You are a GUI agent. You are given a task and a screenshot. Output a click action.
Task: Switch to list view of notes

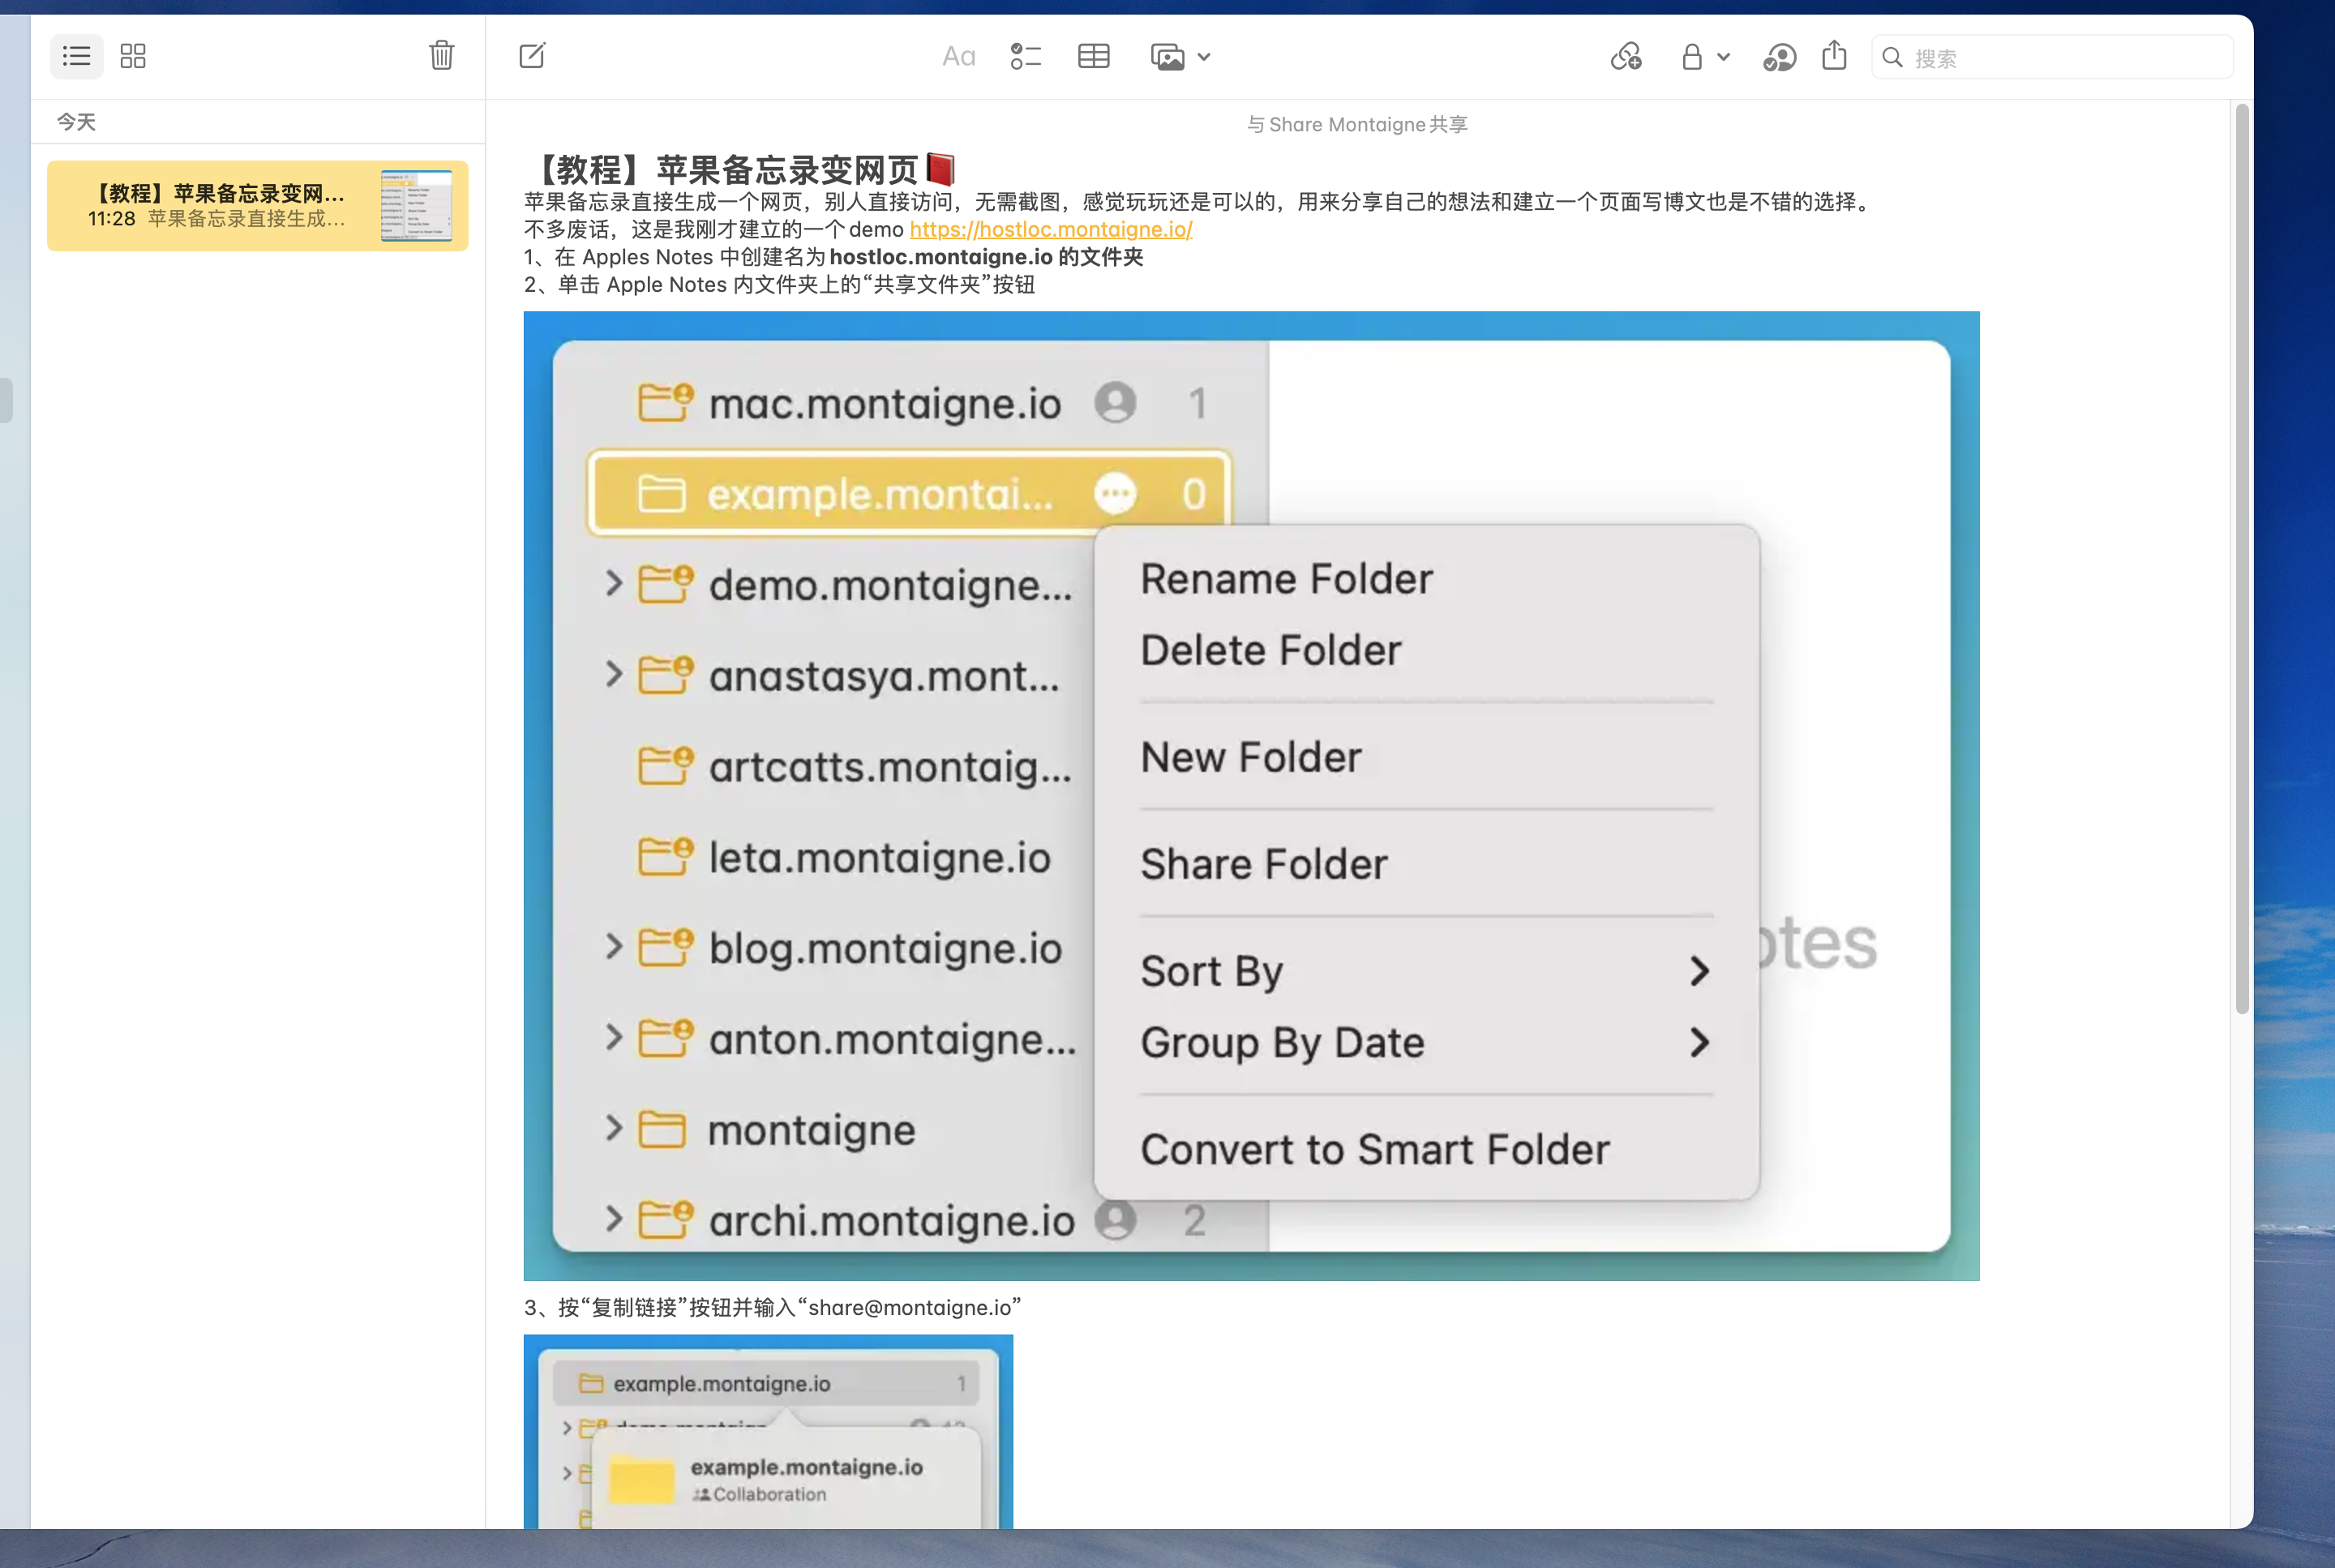click(77, 56)
